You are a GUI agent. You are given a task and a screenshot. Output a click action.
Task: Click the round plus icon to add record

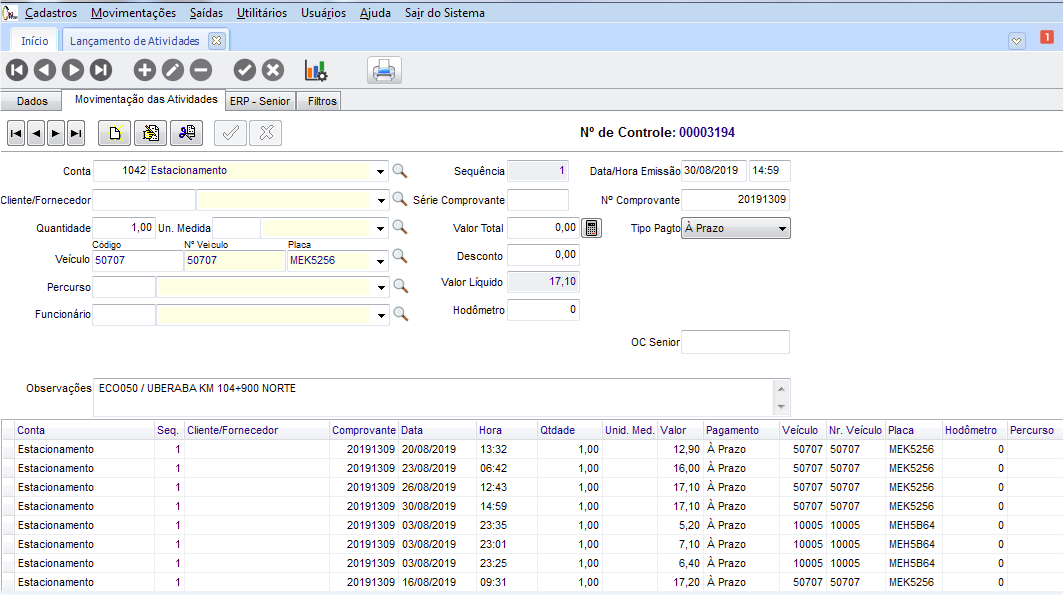(145, 70)
